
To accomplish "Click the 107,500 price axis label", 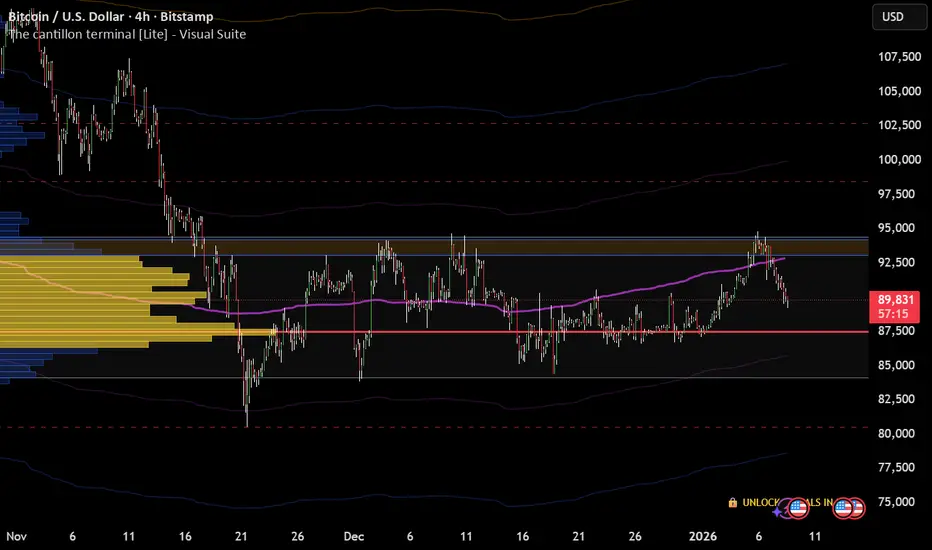I will 899,56.
